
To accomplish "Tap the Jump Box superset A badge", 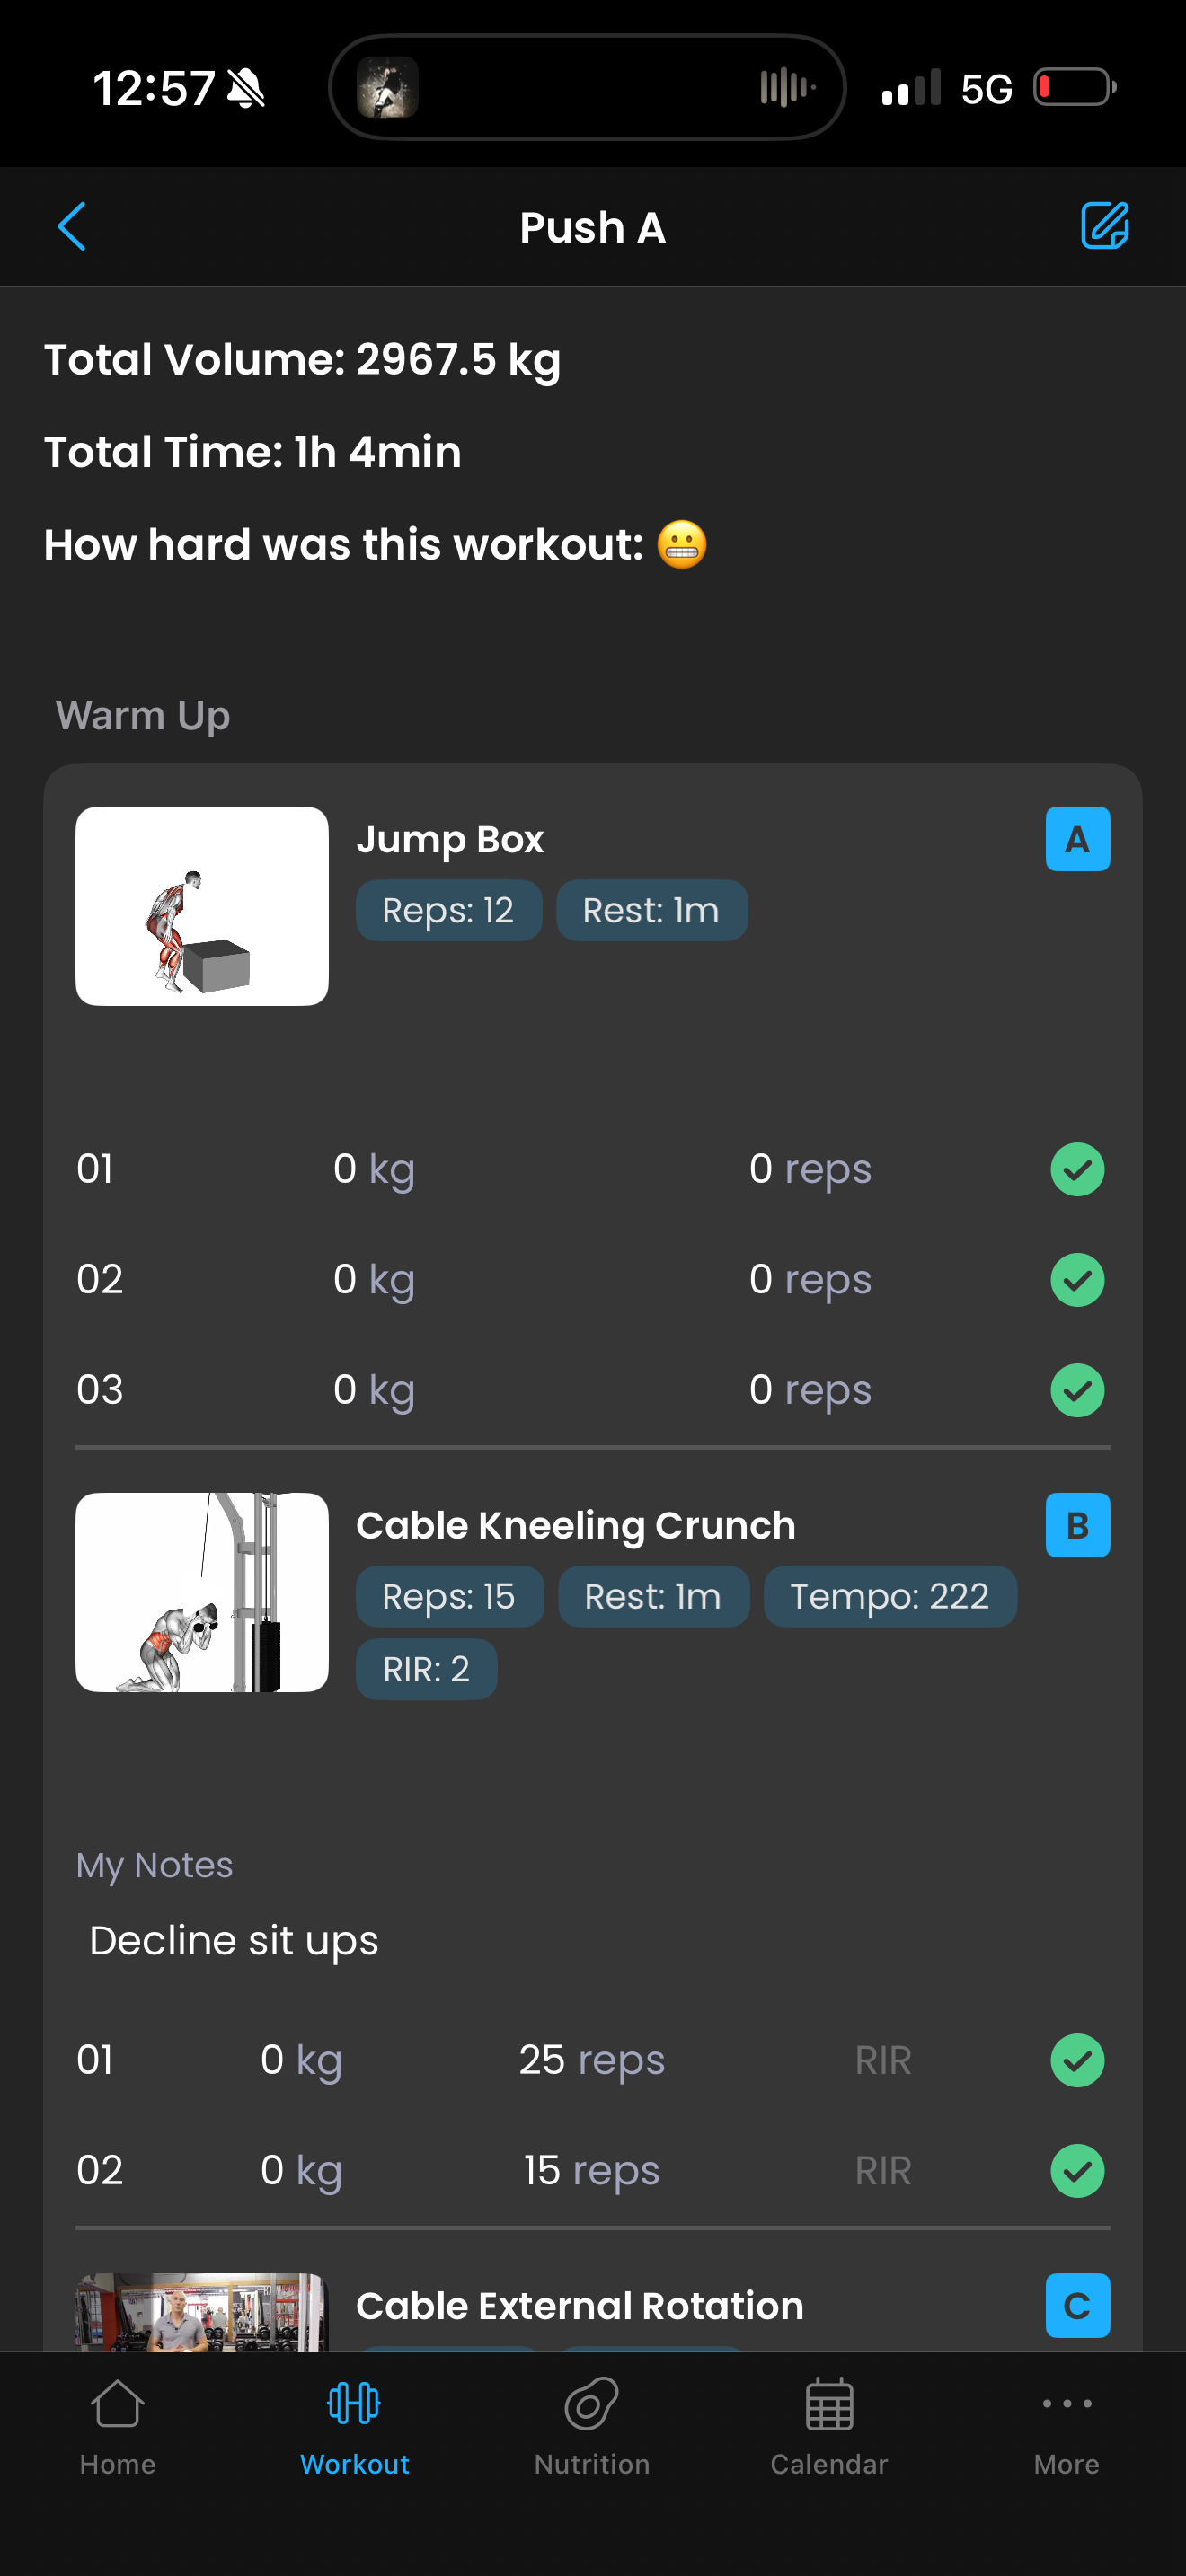I will [x=1077, y=839].
